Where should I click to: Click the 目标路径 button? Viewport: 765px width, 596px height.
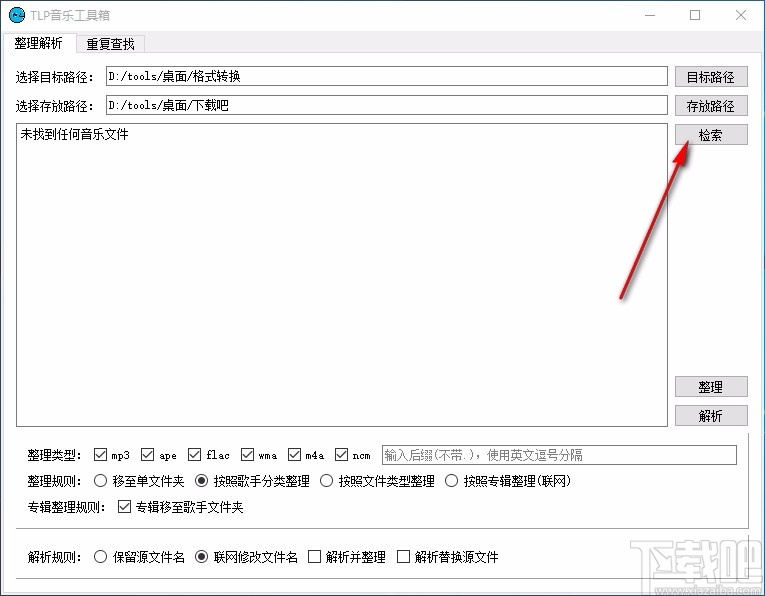click(x=711, y=77)
